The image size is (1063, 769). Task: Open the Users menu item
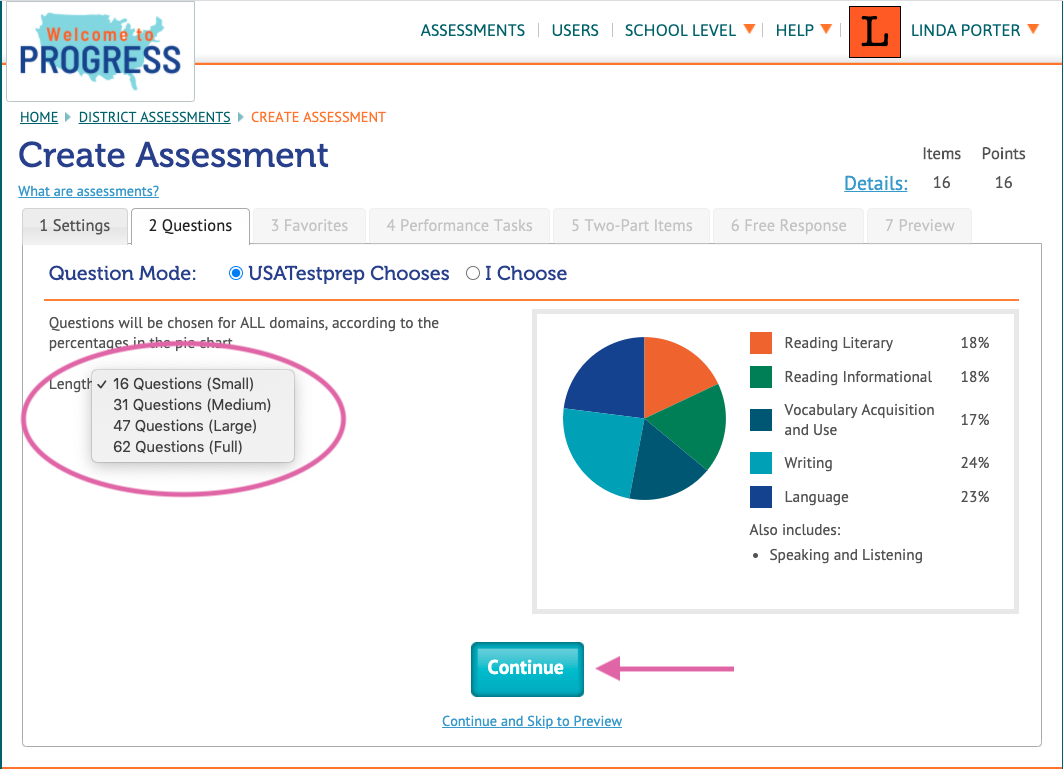point(575,31)
